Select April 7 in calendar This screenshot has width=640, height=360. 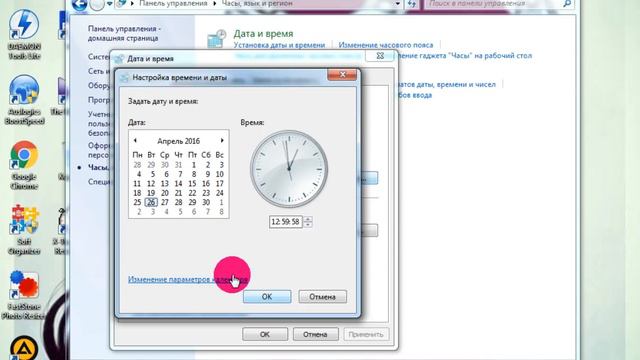180,174
